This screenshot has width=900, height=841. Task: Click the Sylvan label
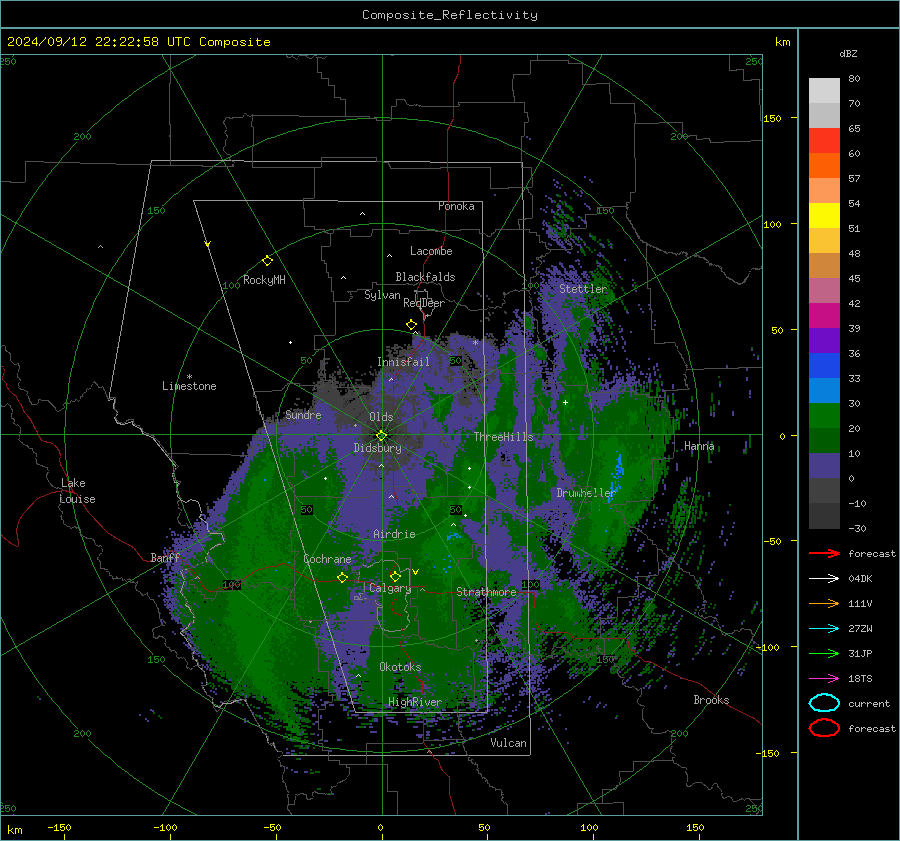(382, 295)
